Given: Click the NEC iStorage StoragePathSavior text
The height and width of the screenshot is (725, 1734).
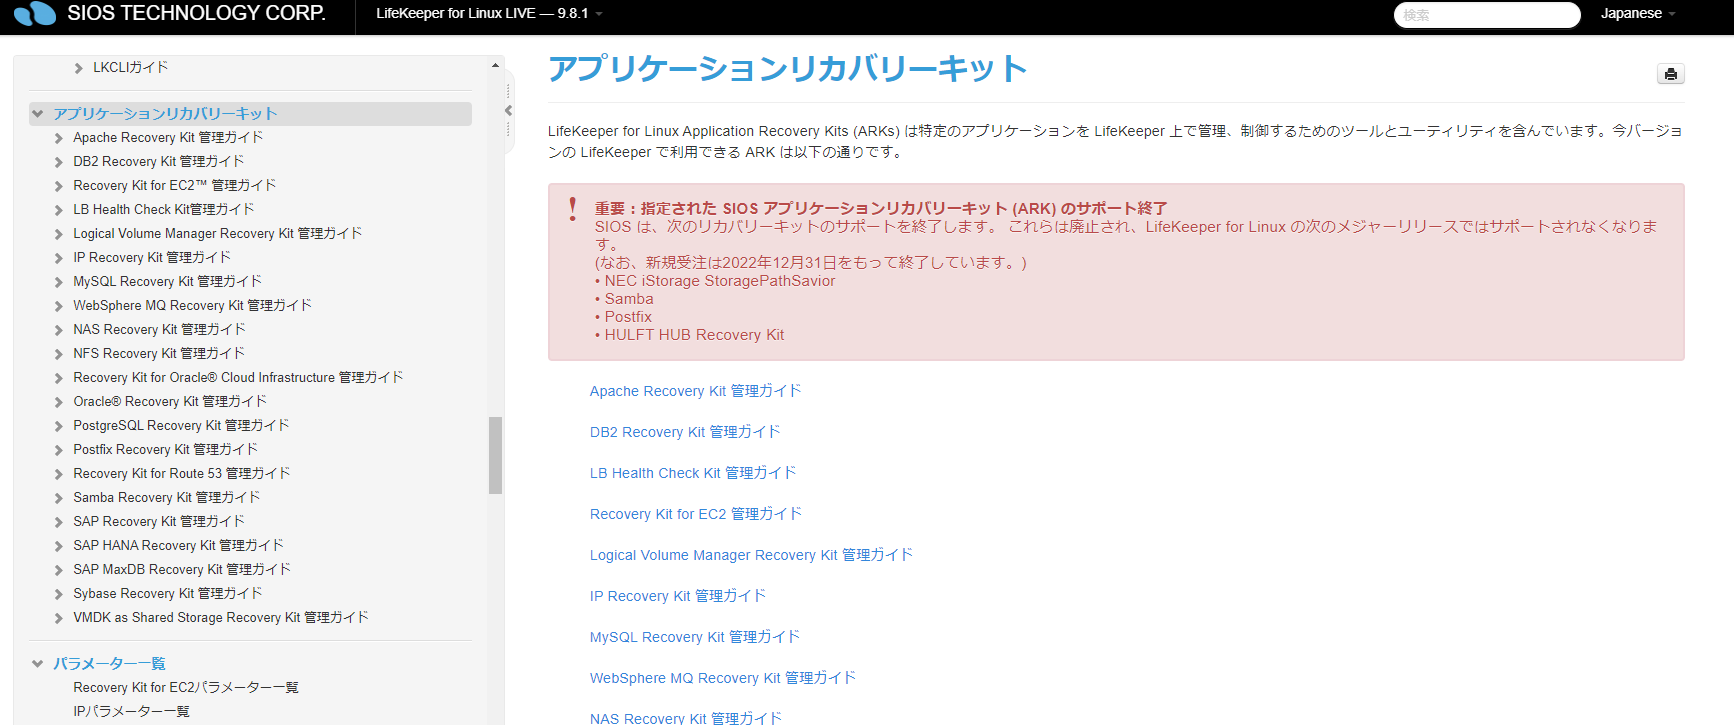Looking at the screenshot, I should 720,281.
